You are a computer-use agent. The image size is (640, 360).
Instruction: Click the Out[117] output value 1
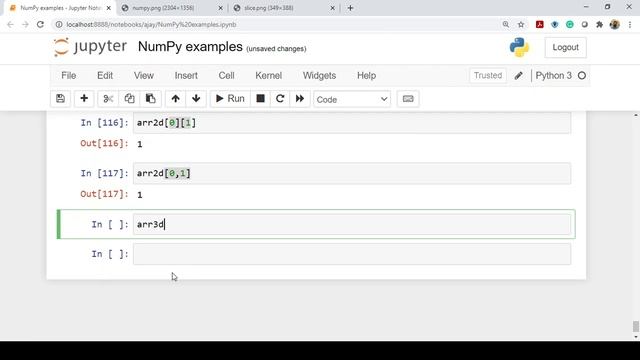coord(140,195)
